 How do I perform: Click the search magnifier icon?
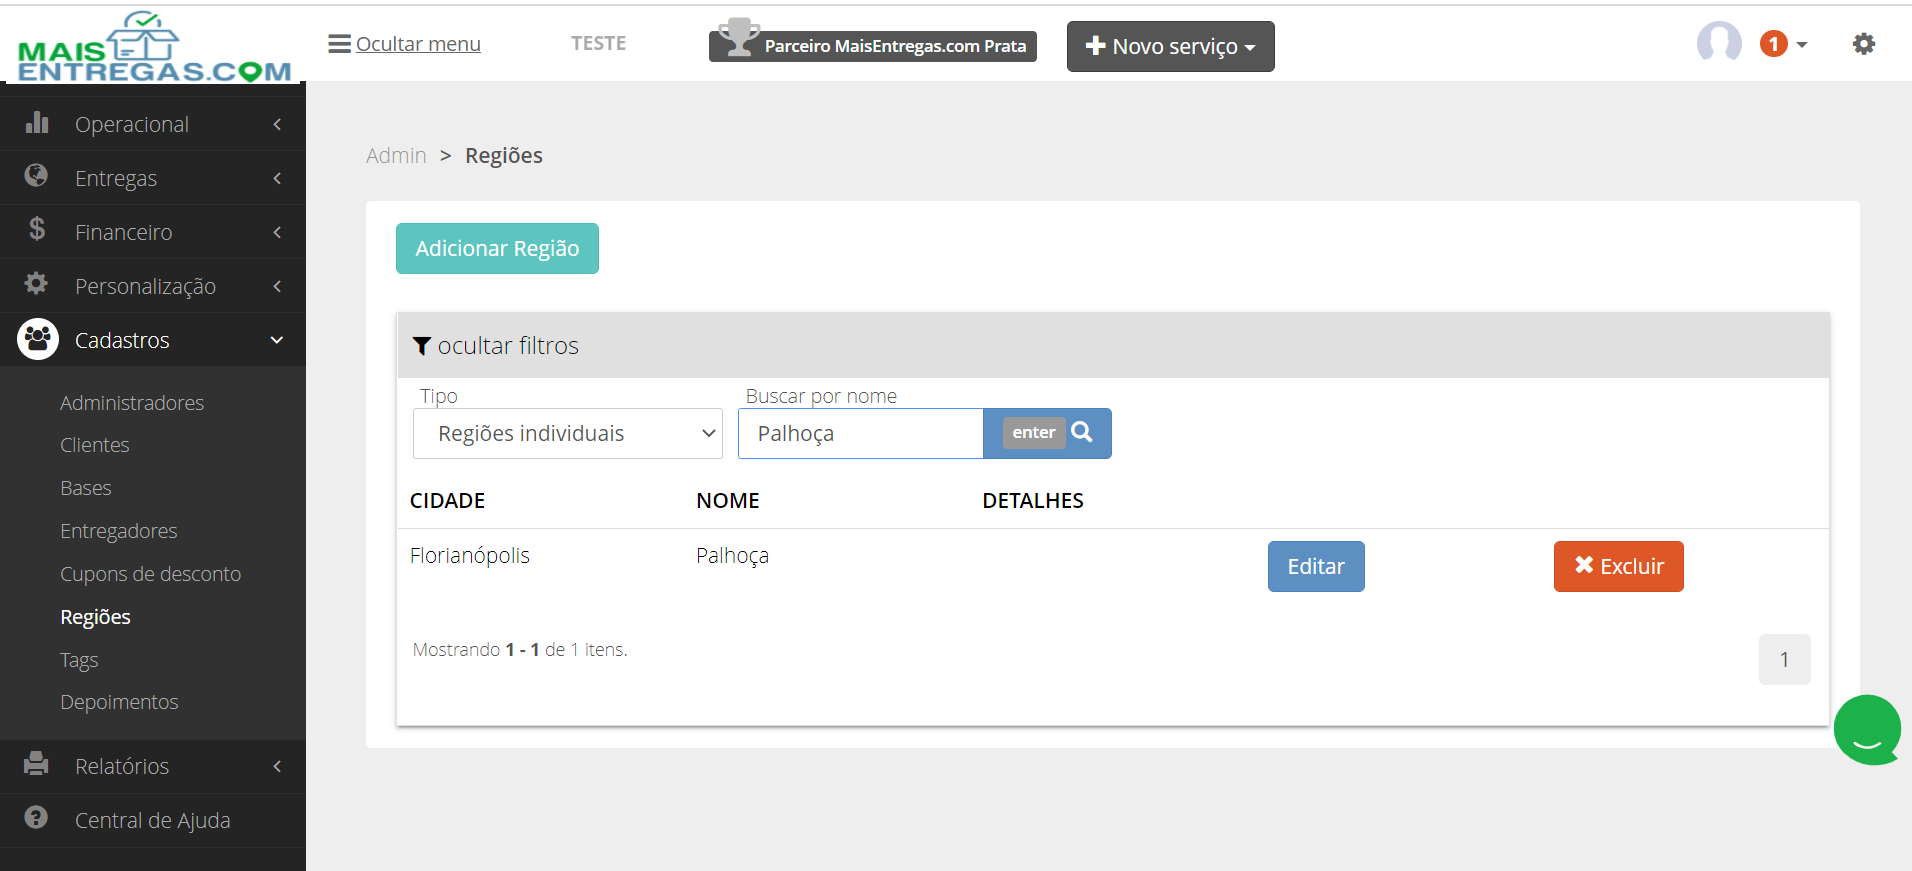click(x=1082, y=432)
